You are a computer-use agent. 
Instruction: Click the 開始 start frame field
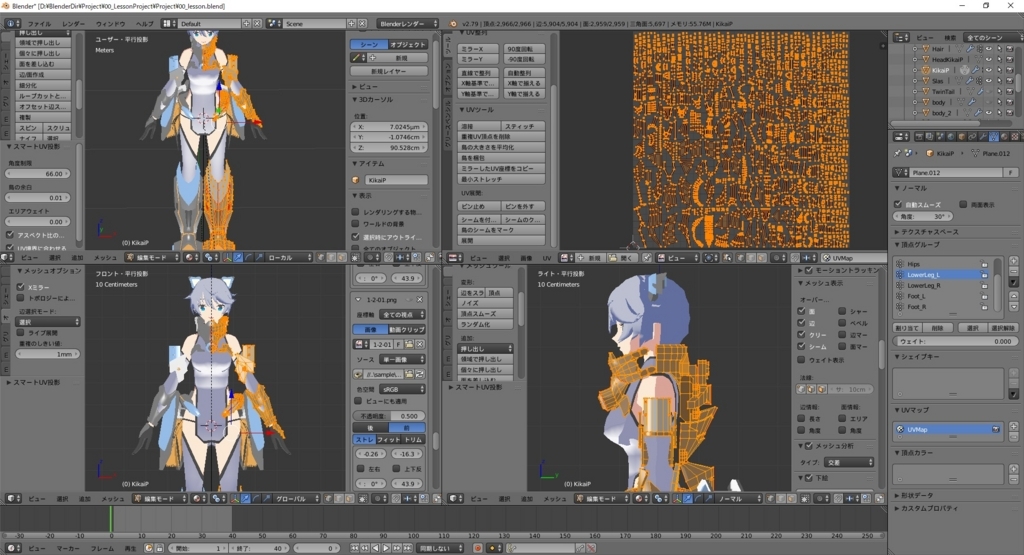(199, 548)
